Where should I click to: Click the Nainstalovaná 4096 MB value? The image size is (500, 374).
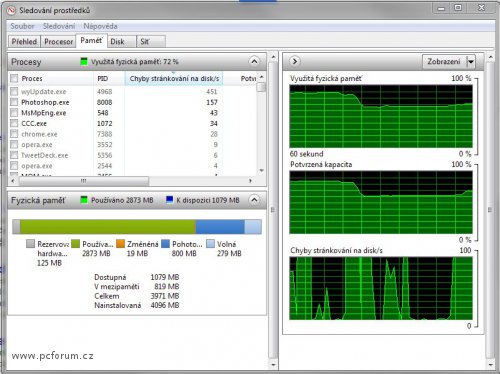[165, 305]
